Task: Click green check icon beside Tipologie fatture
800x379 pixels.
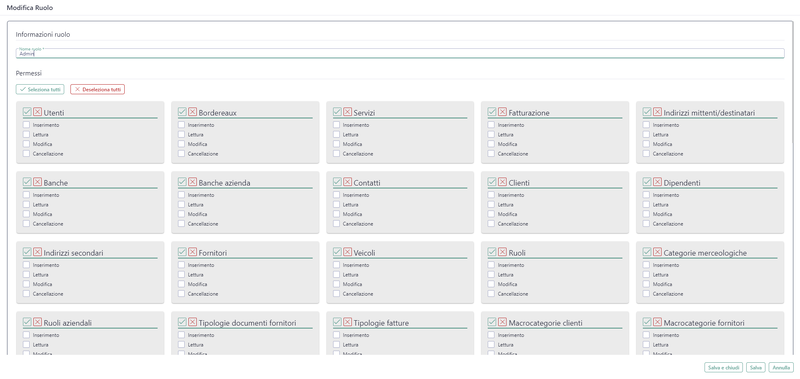Action: (x=337, y=322)
